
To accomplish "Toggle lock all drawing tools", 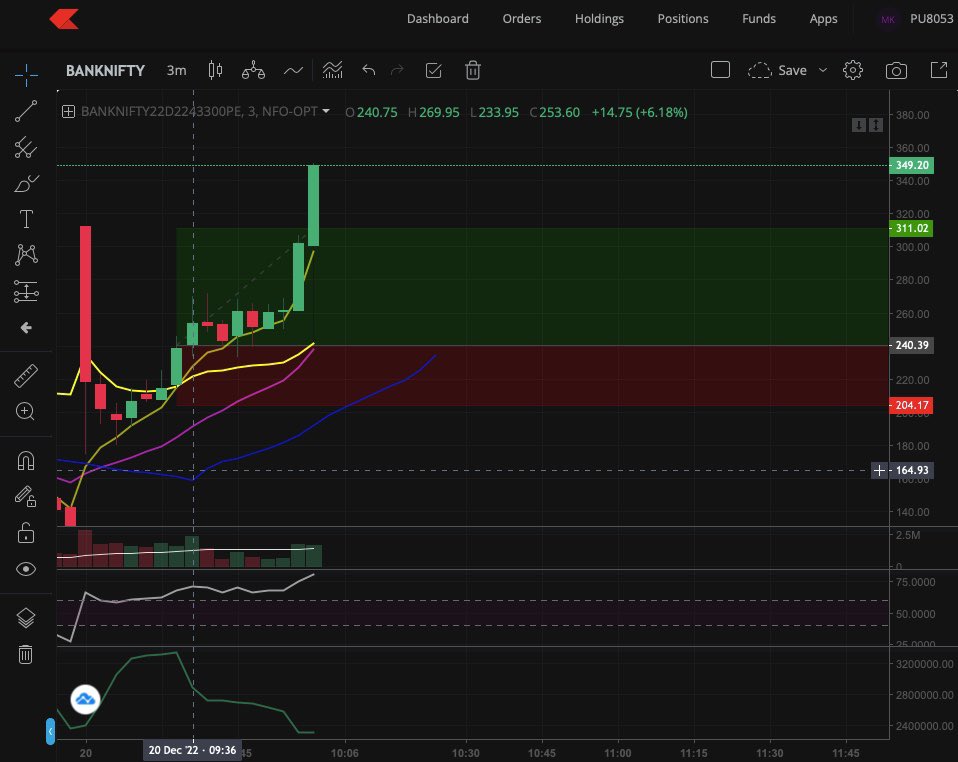I will [x=26, y=533].
